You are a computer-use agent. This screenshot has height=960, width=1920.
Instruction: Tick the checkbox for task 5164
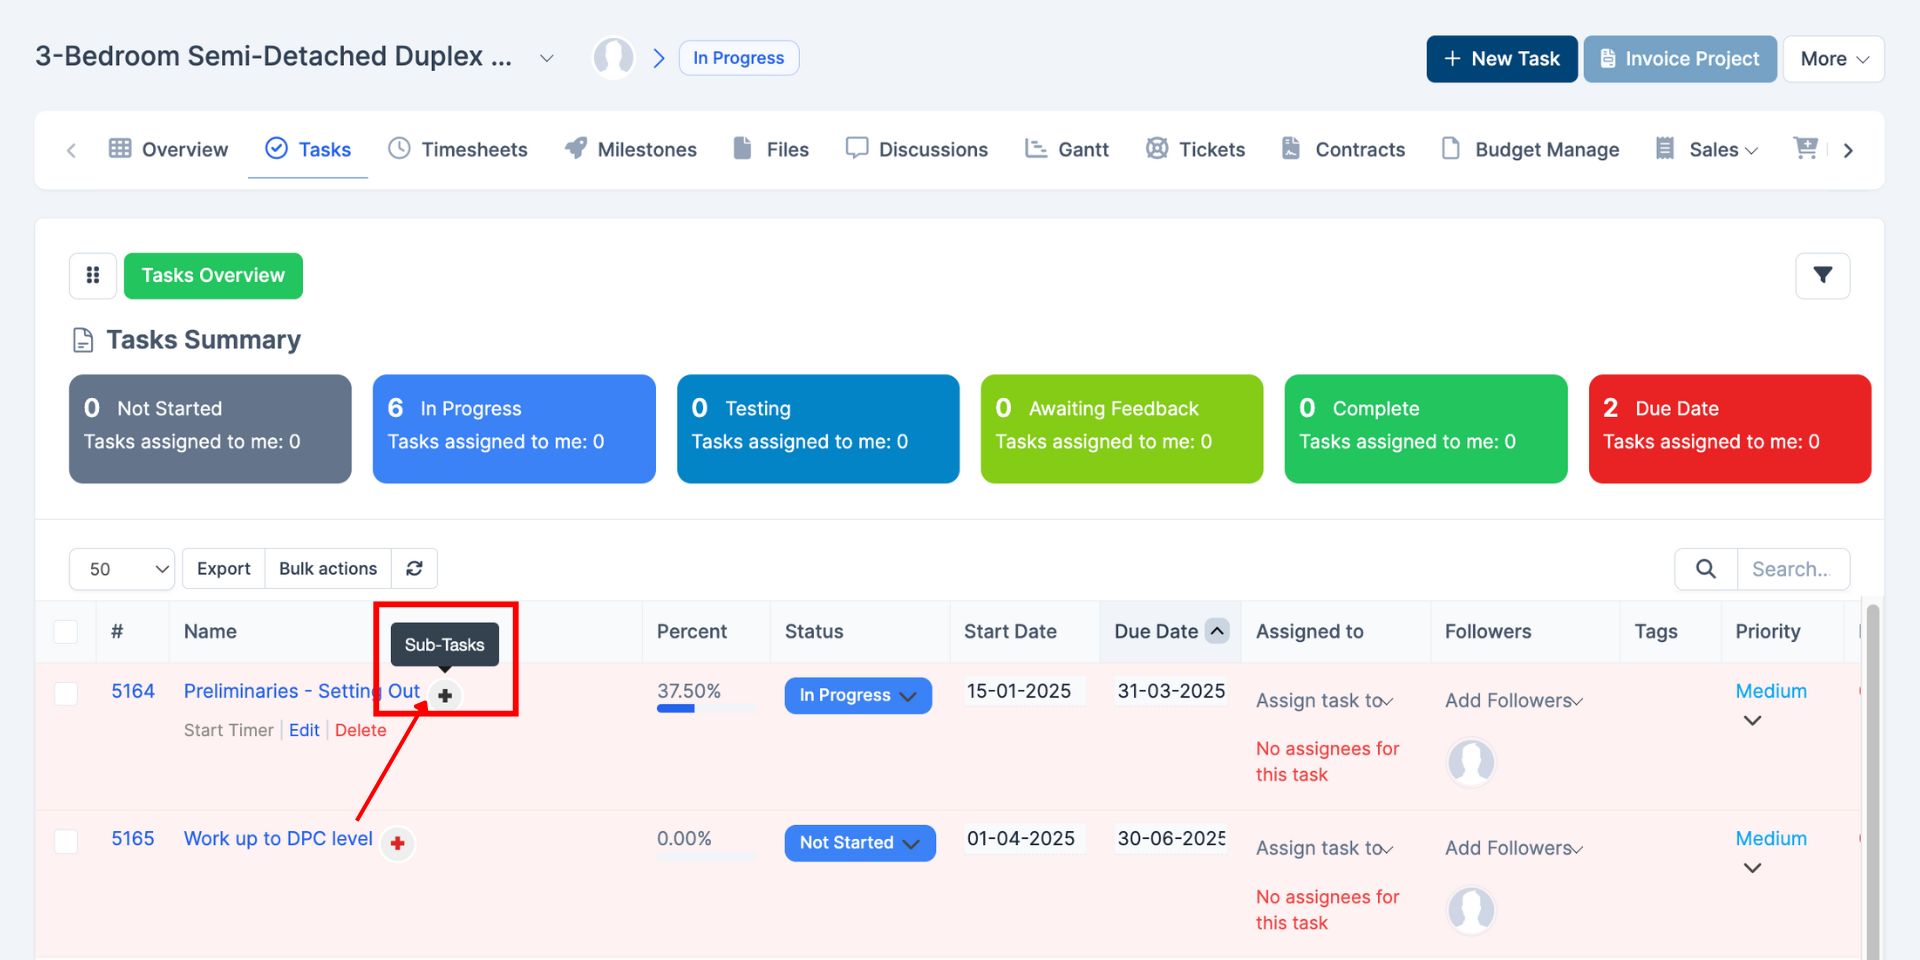[66, 693]
